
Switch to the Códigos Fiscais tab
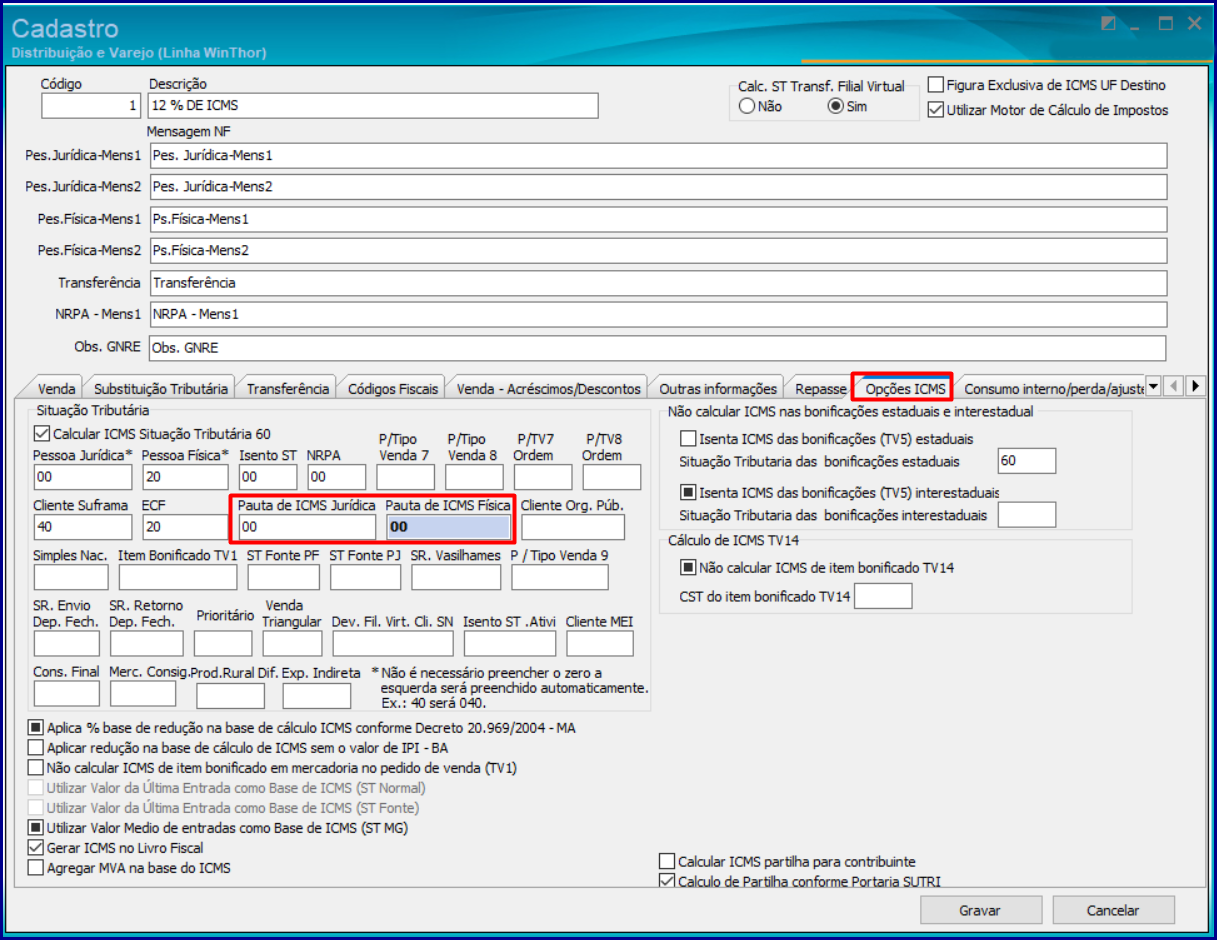point(393,388)
